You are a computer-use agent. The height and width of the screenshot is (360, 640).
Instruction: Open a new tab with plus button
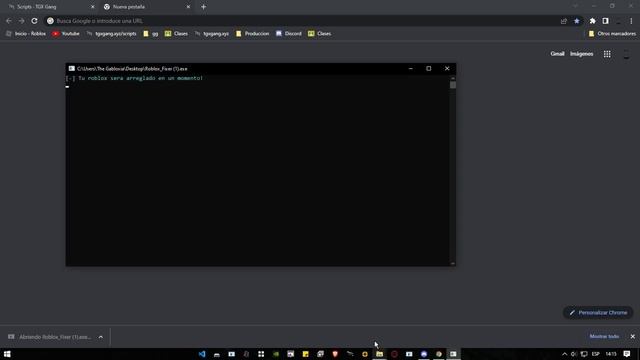[x=203, y=7]
